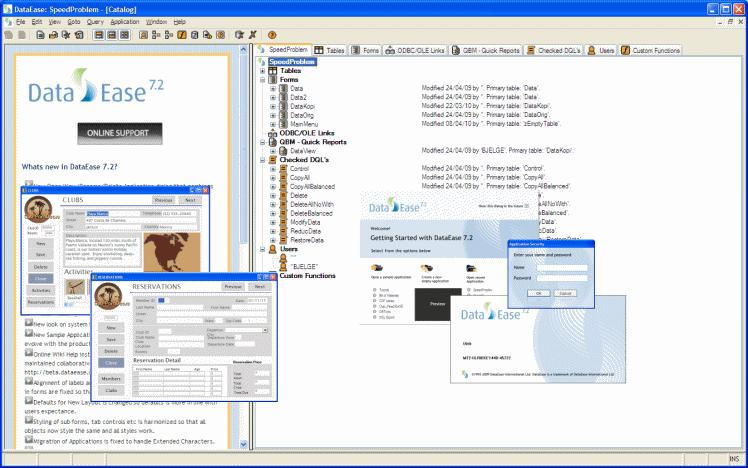Switch to the Tables tab
The image size is (748, 468).
(330, 50)
